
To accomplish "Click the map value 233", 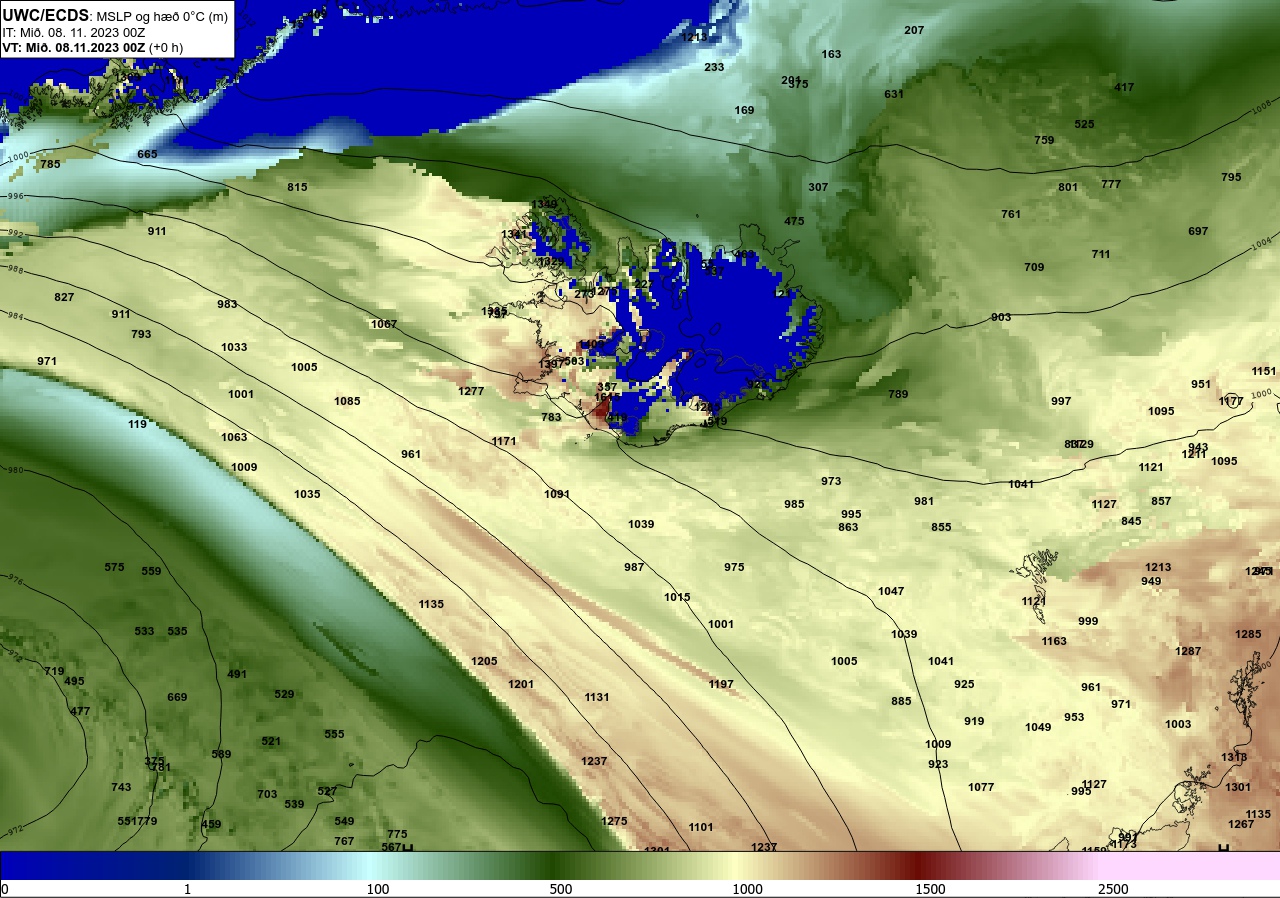I will point(714,67).
